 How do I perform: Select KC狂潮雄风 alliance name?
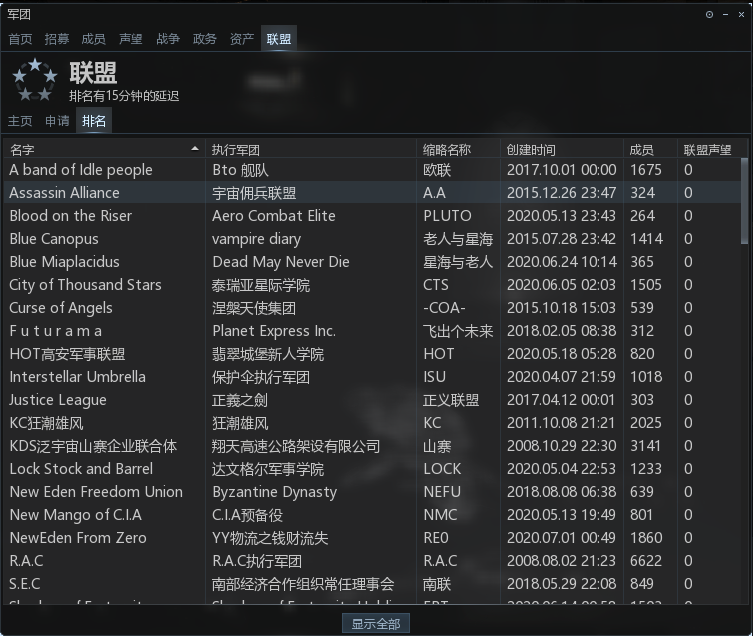click(46, 423)
